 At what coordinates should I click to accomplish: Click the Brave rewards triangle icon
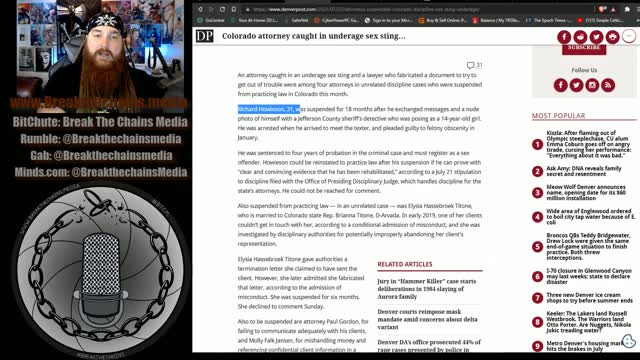(613, 9)
